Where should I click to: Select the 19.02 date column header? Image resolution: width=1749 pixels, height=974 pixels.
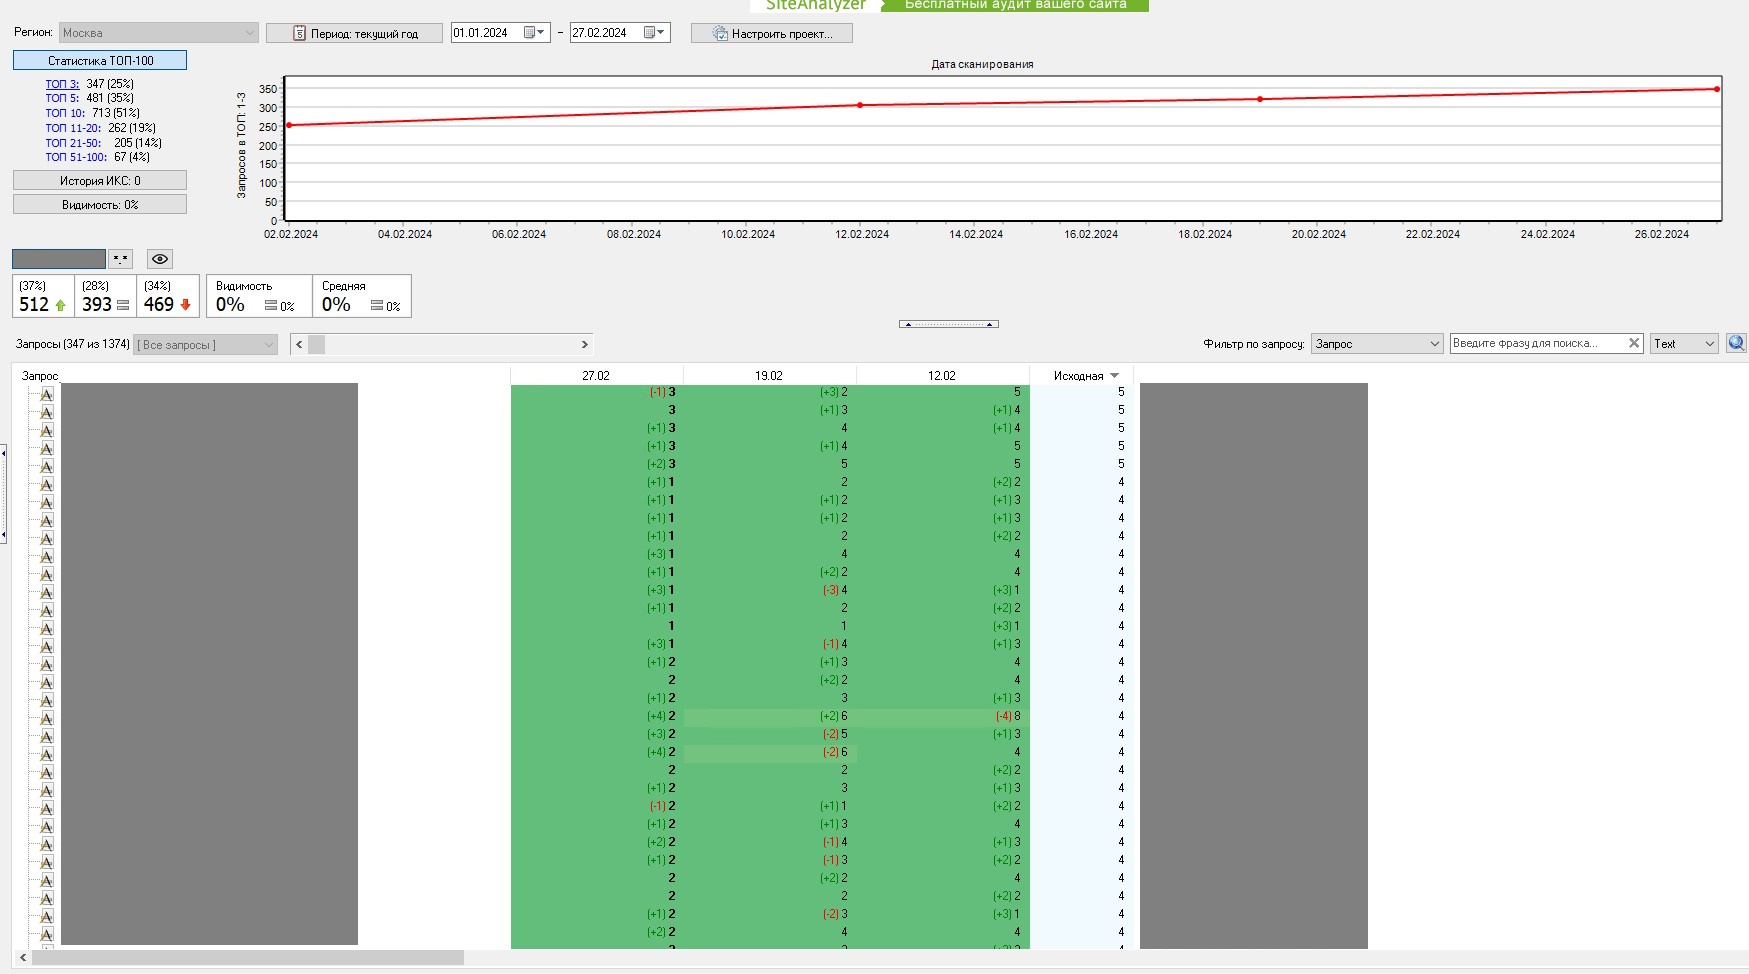(769, 376)
